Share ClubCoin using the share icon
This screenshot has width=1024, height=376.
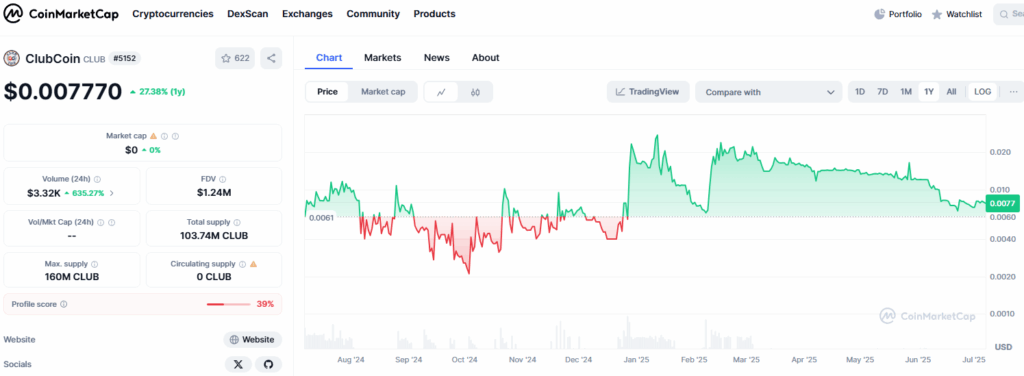[271, 58]
